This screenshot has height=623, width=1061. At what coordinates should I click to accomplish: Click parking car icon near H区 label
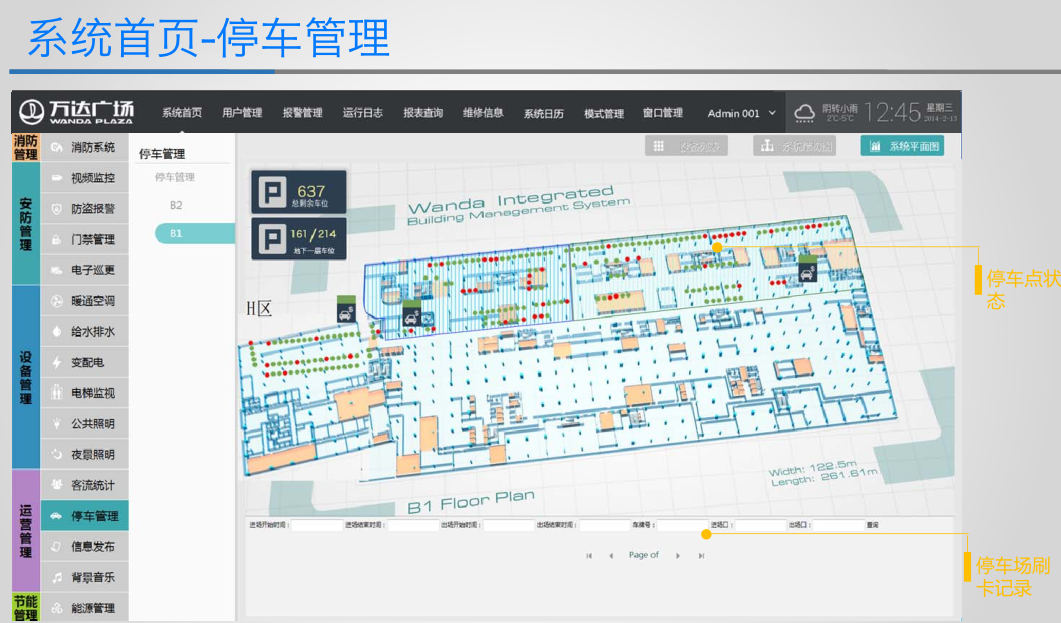click(346, 309)
